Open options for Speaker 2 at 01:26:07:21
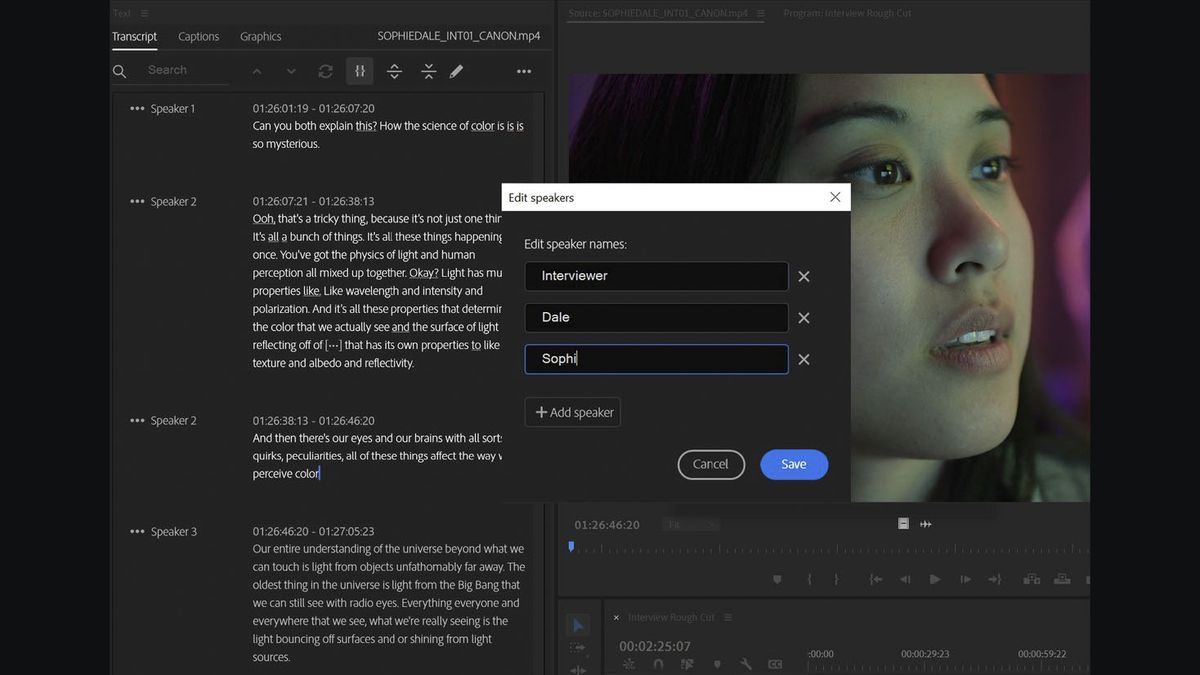 [137, 201]
